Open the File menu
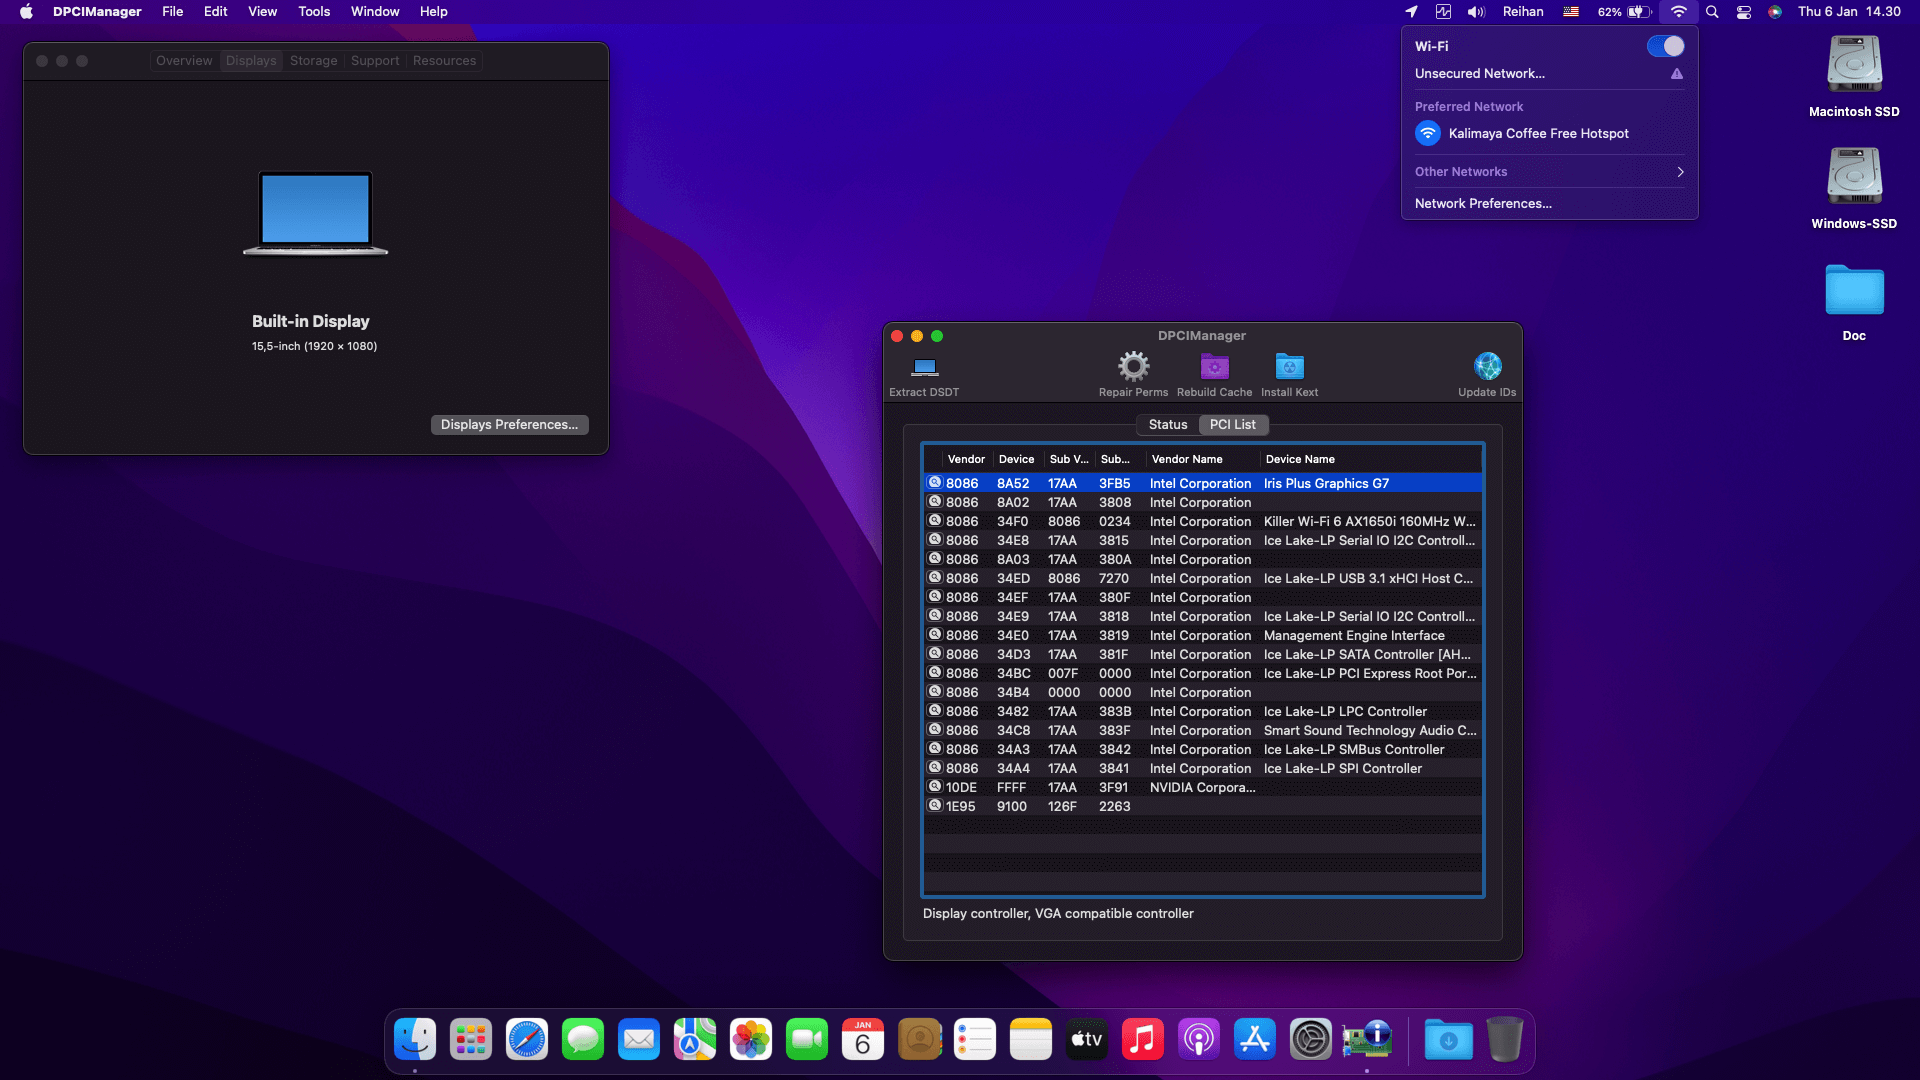 (x=173, y=12)
